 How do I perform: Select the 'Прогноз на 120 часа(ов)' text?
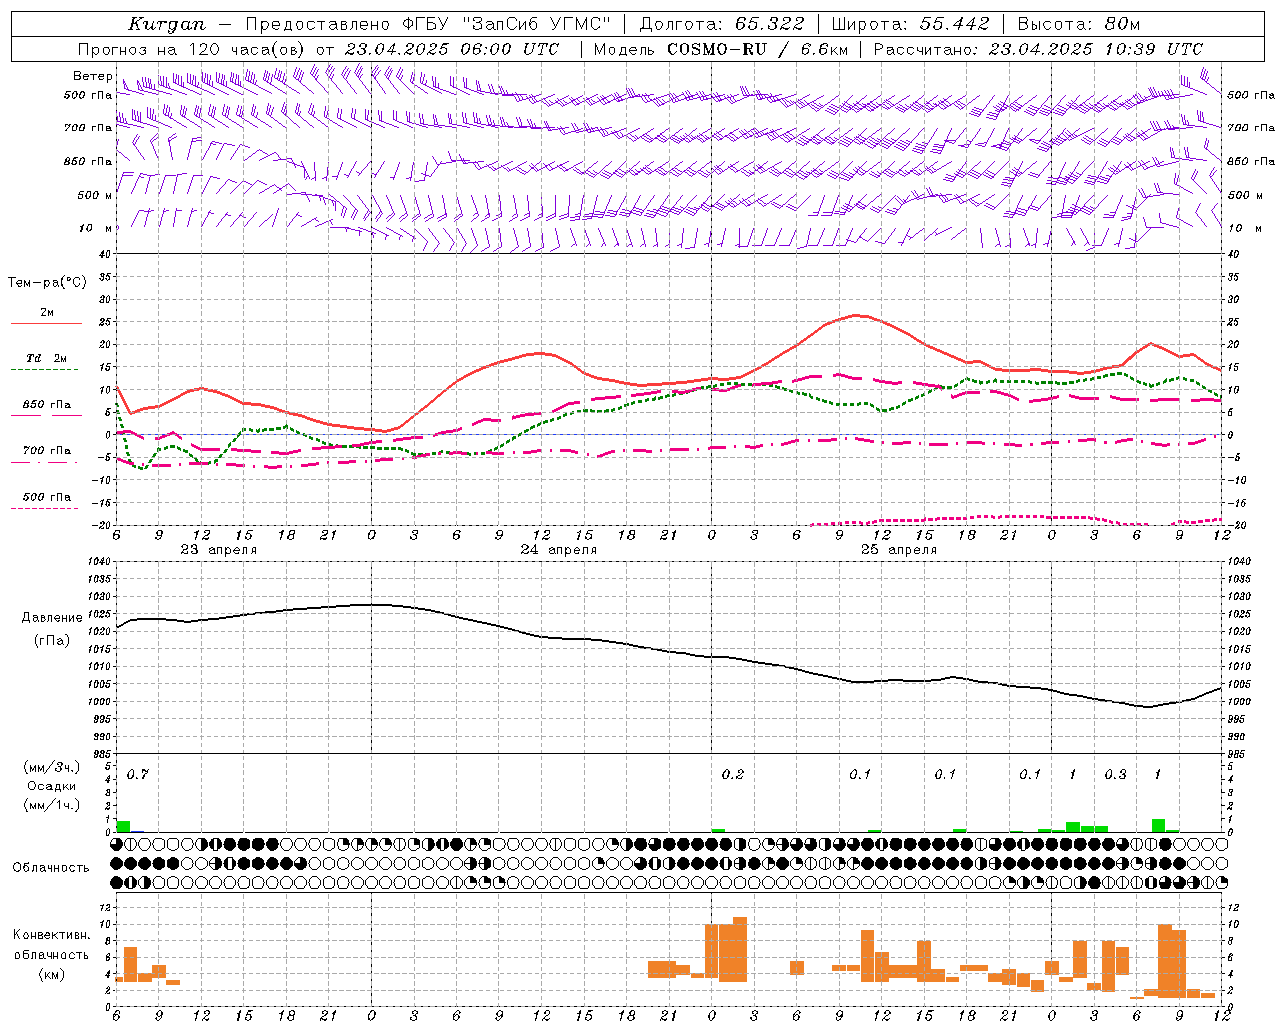click(x=192, y=49)
